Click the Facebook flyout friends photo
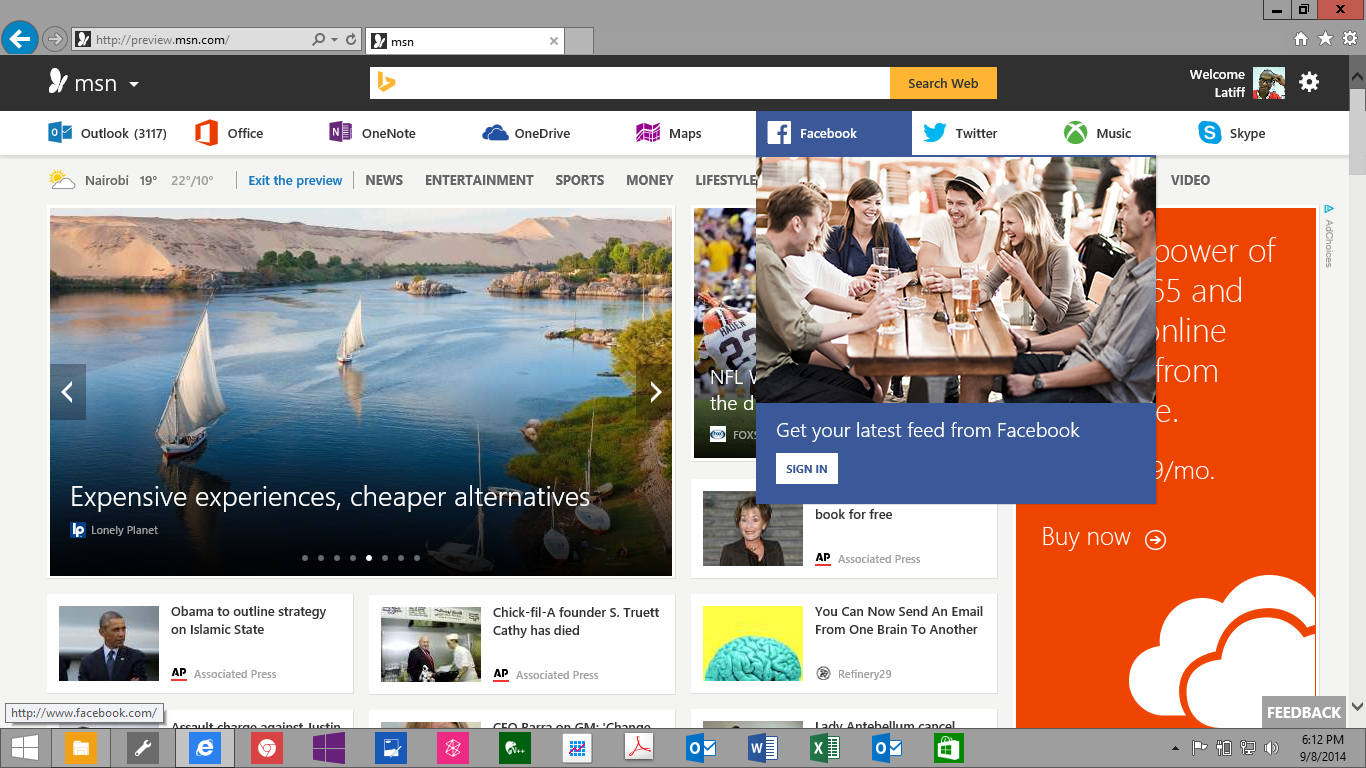1366x768 pixels. coord(956,279)
